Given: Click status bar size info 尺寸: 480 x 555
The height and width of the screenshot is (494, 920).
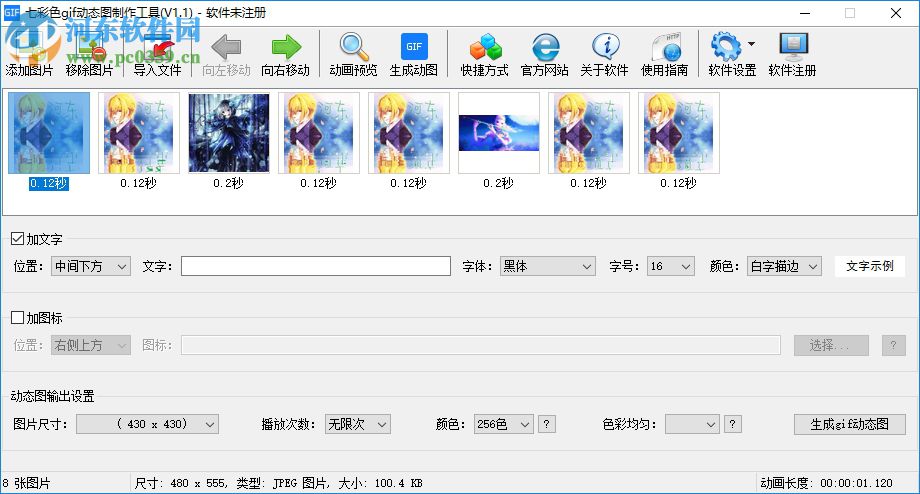Looking at the screenshot, I should (x=181, y=483).
